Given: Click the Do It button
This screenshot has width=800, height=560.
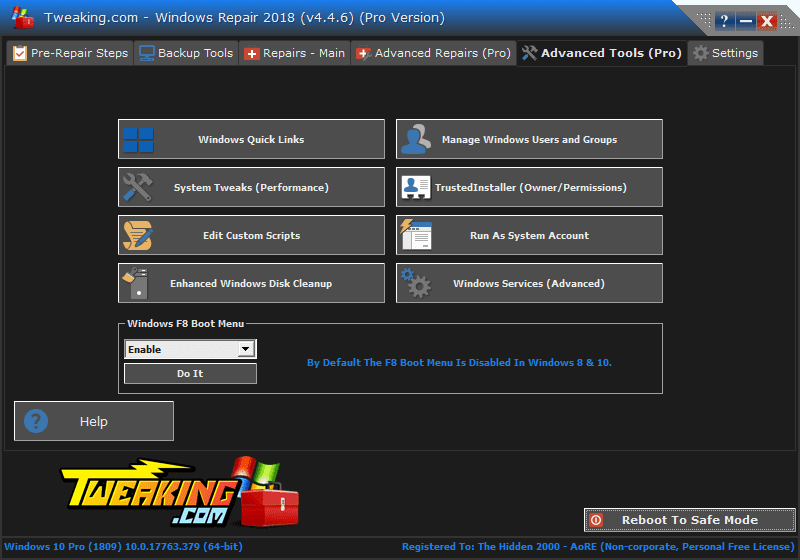Looking at the screenshot, I should pos(190,373).
